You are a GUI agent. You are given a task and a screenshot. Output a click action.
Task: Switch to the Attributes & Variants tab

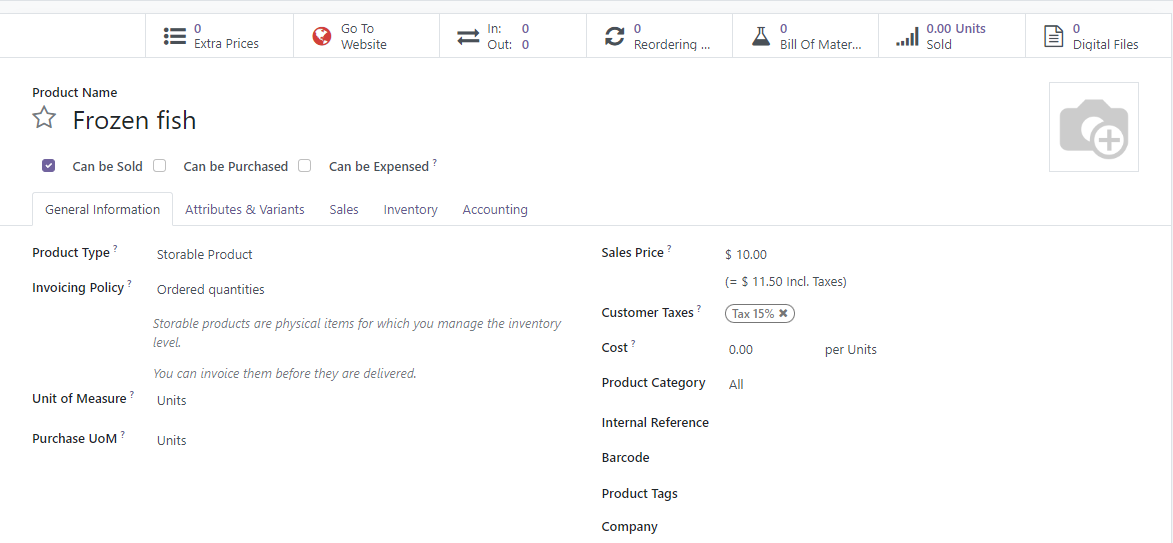point(244,210)
